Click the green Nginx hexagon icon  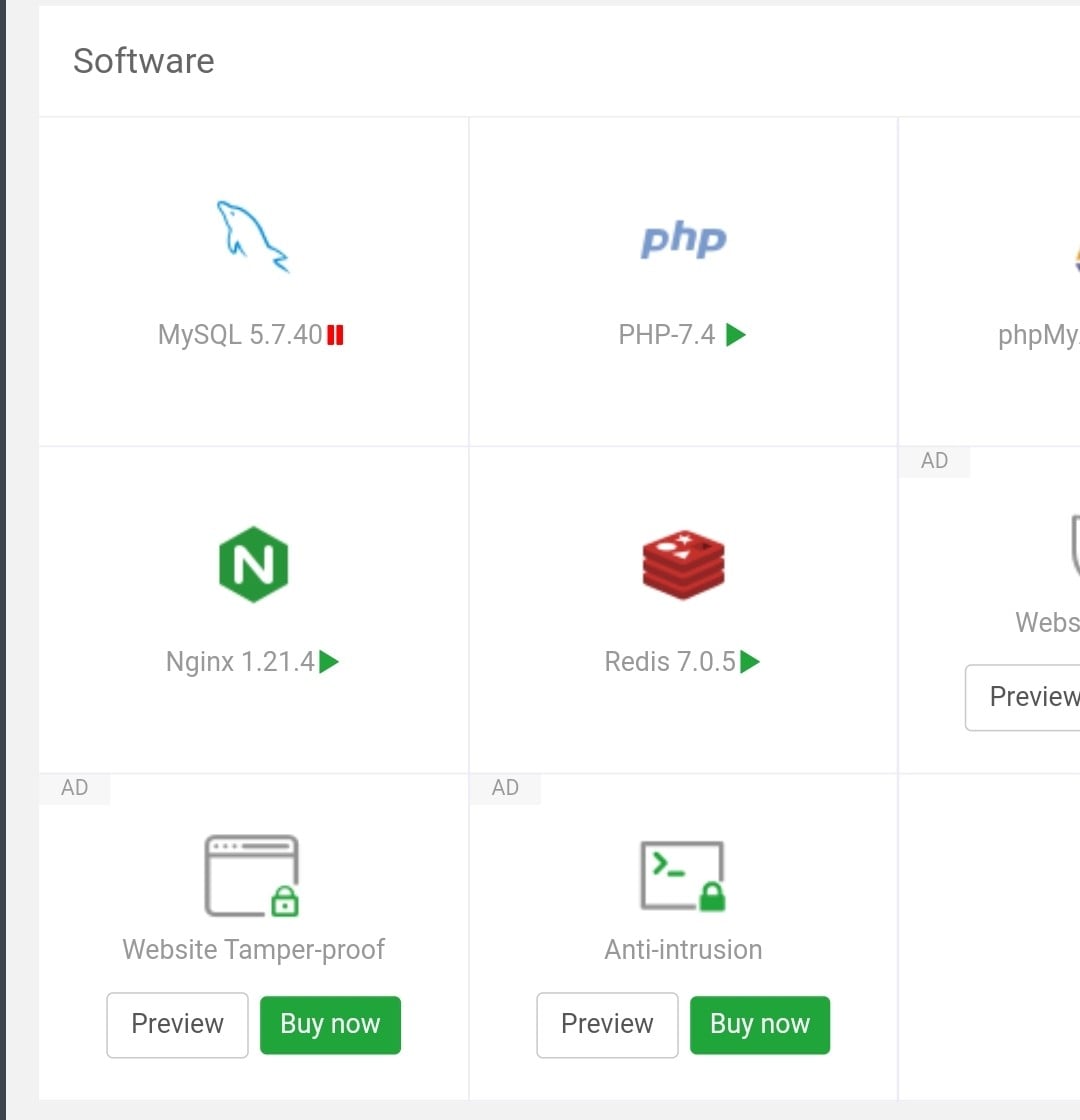click(x=253, y=564)
